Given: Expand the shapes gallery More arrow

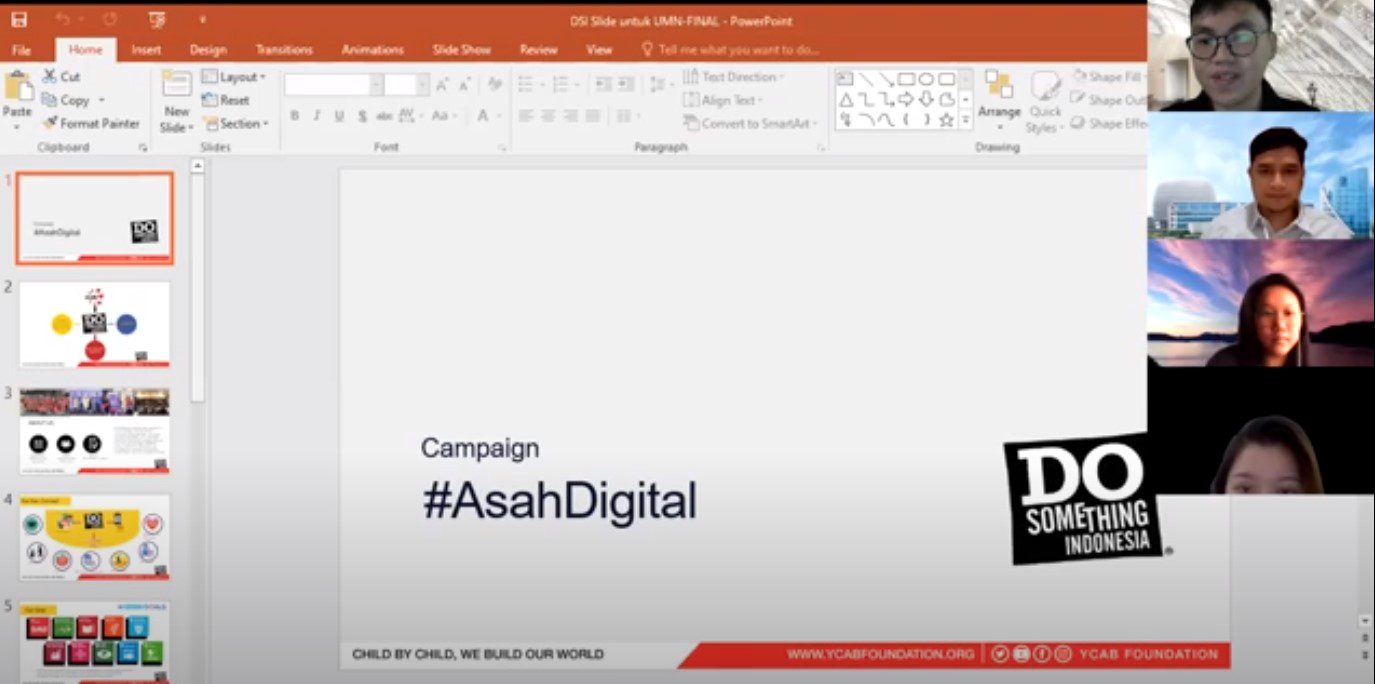Looking at the screenshot, I should click(966, 120).
